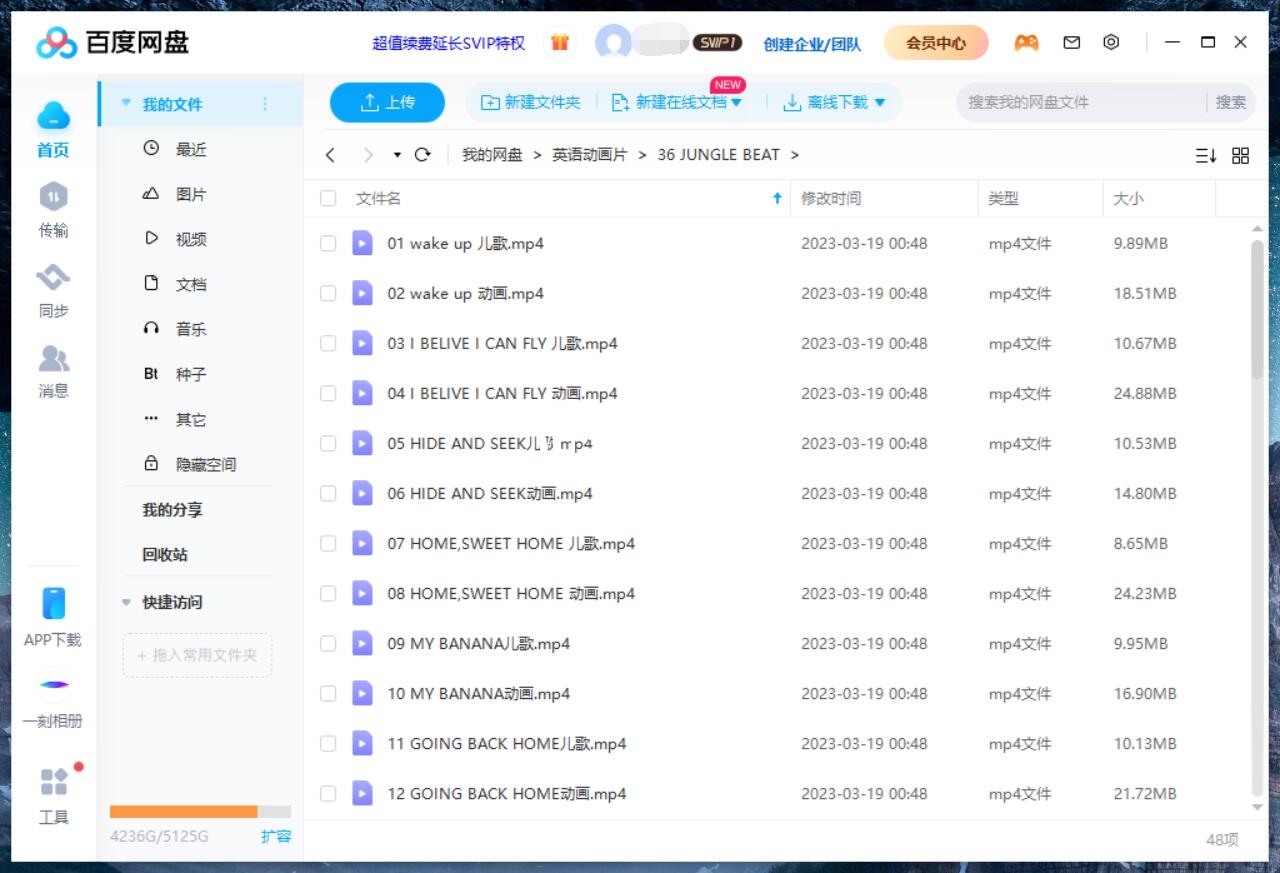Click the 上传 upload button
Viewport: 1280px width, 873px height.
click(x=387, y=101)
